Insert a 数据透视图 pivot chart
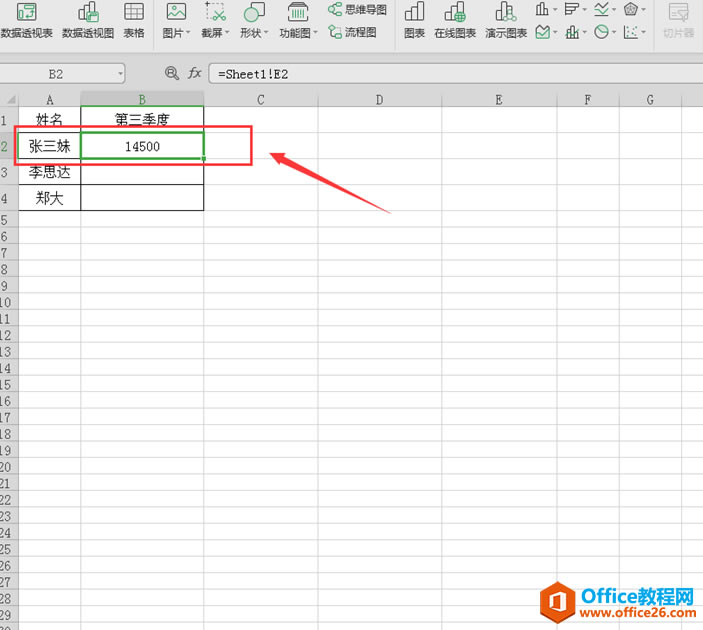 pos(88,20)
